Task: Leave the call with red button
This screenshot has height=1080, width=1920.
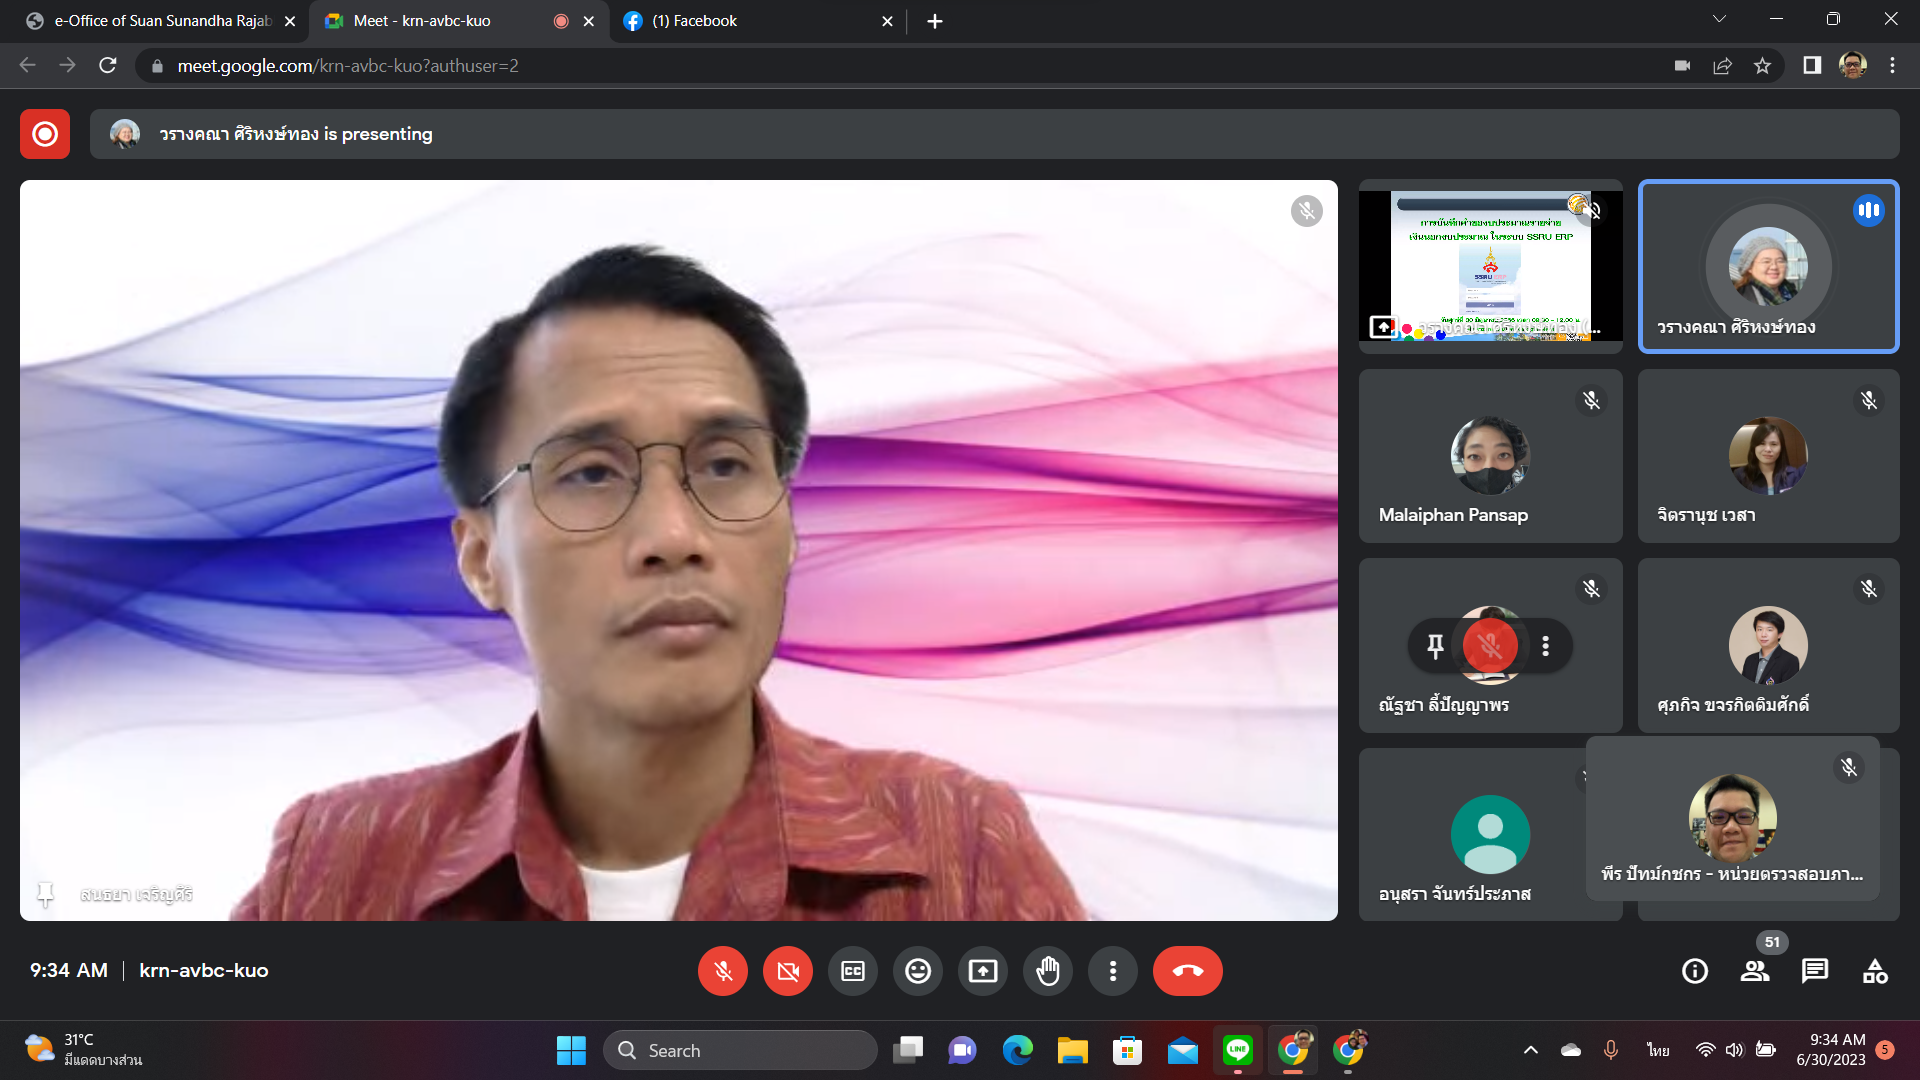Action: pos(1187,971)
